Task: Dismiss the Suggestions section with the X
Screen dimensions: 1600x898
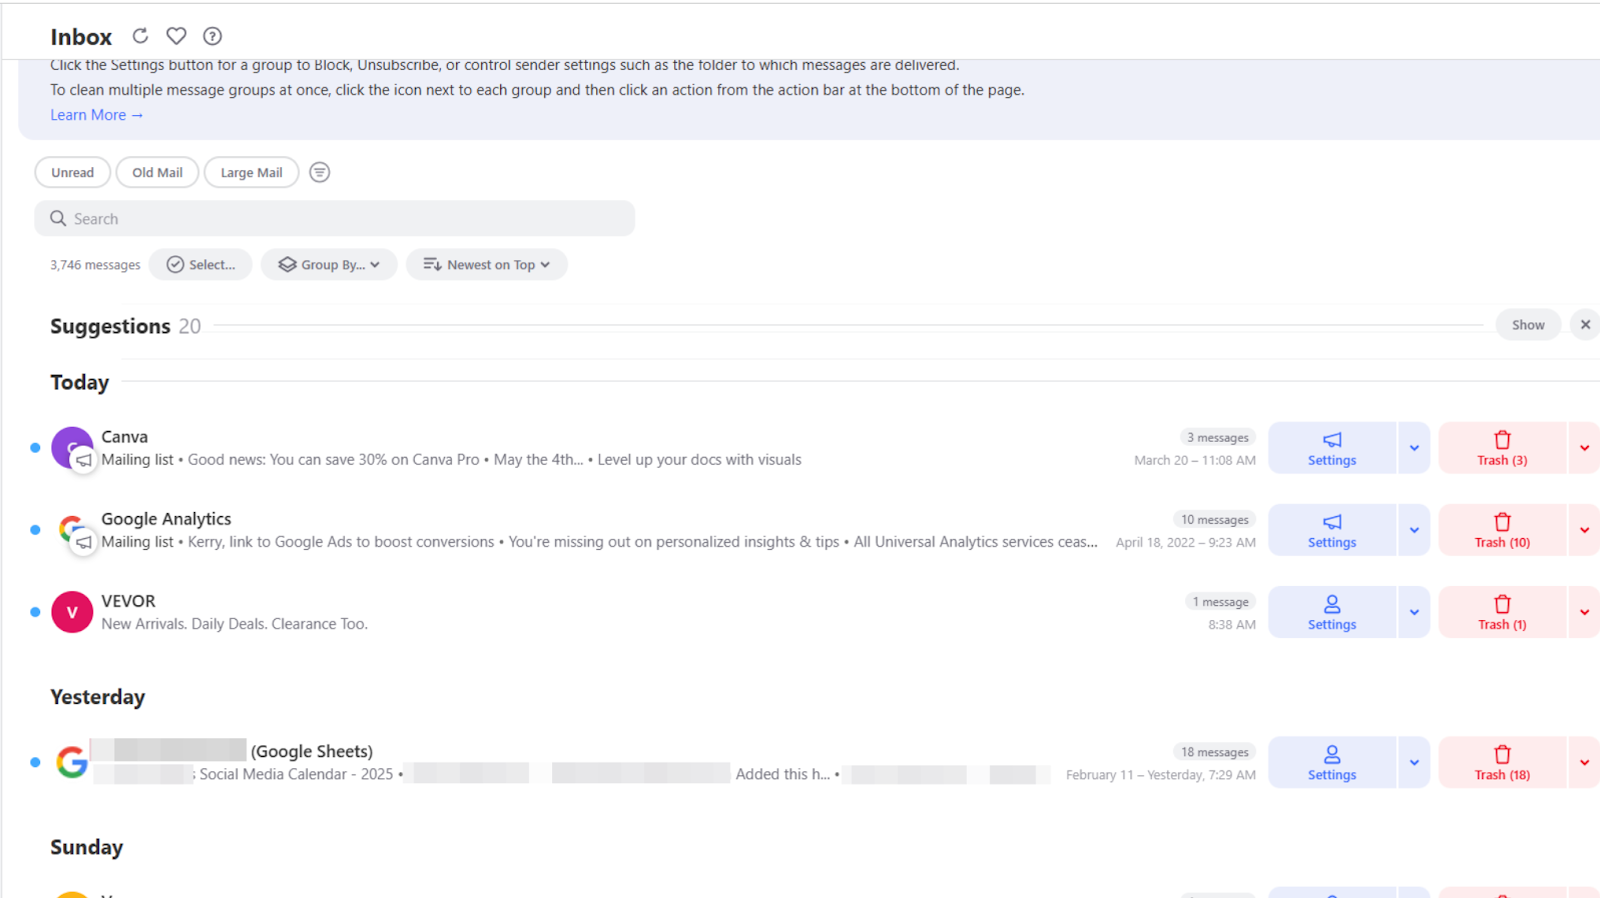Action: click(x=1585, y=325)
